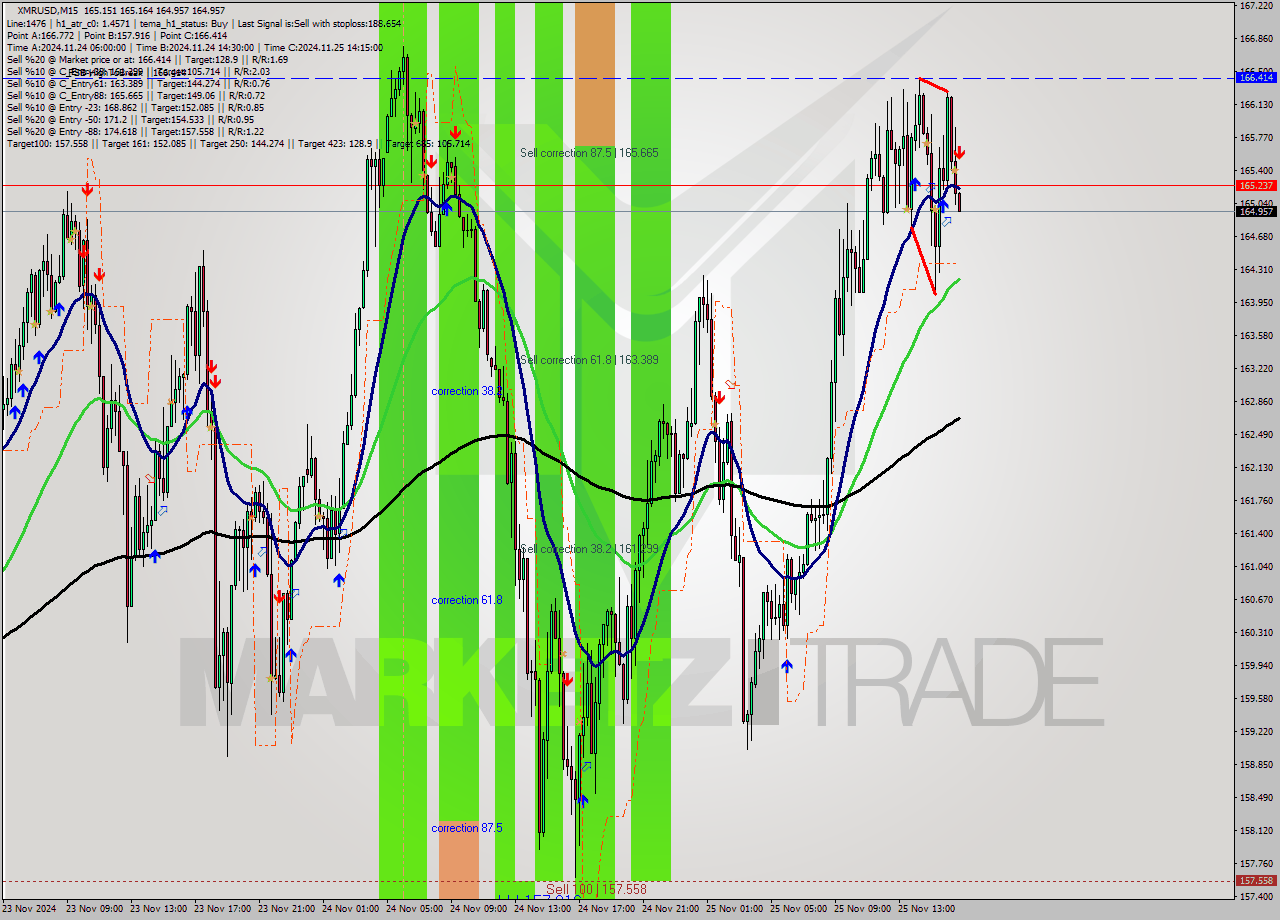This screenshot has height=920, width=1280.
Task: Click the 'Time A:2024.11.24 06:00:00' info text
Action: coord(66,47)
